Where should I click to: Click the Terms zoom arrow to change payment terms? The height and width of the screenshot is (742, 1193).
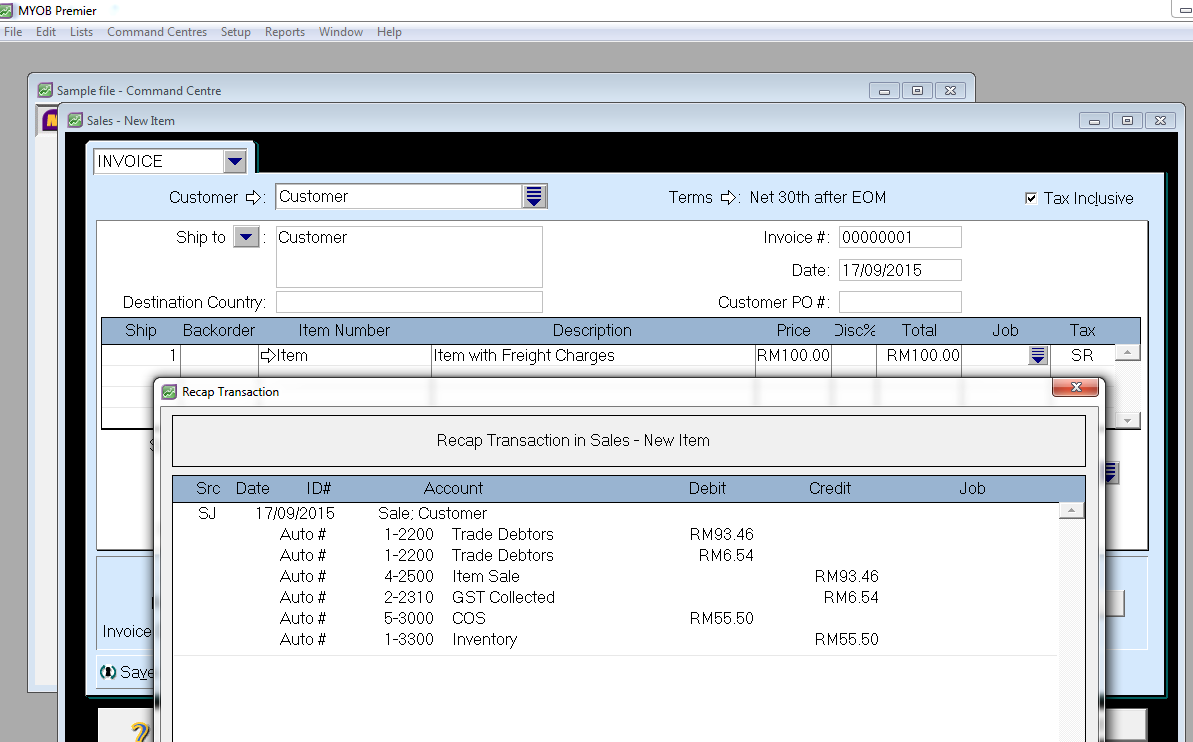coord(729,197)
